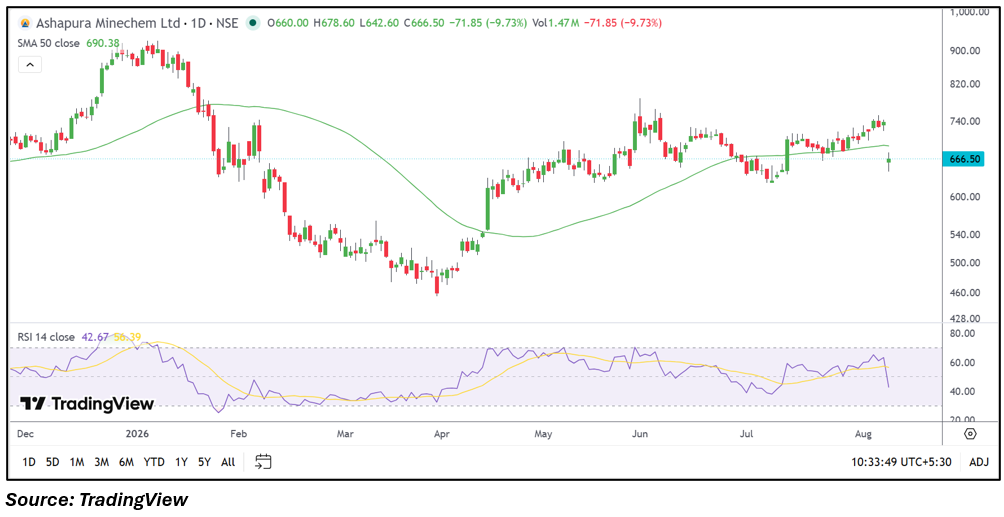The width and height of the screenshot is (1004, 517).
Task: Click the 1,000.00 price axis label
Action: pos(969,12)
